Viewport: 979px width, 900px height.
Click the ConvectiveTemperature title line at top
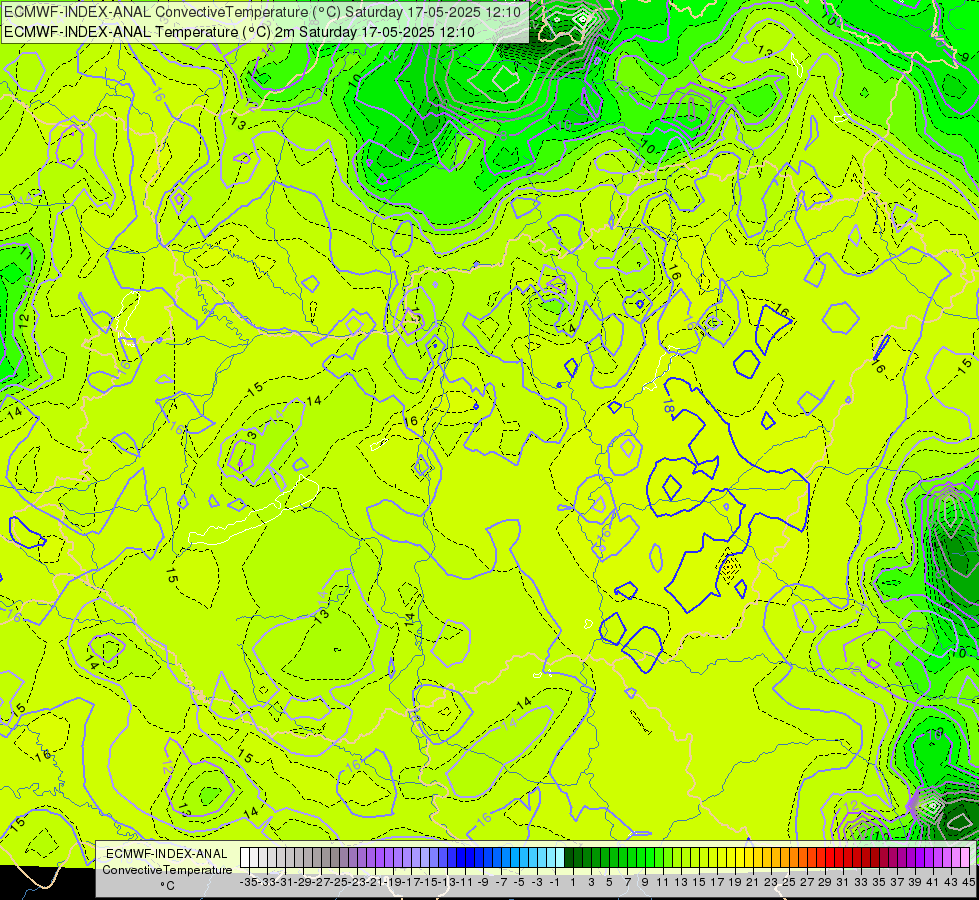coord(262,12)
